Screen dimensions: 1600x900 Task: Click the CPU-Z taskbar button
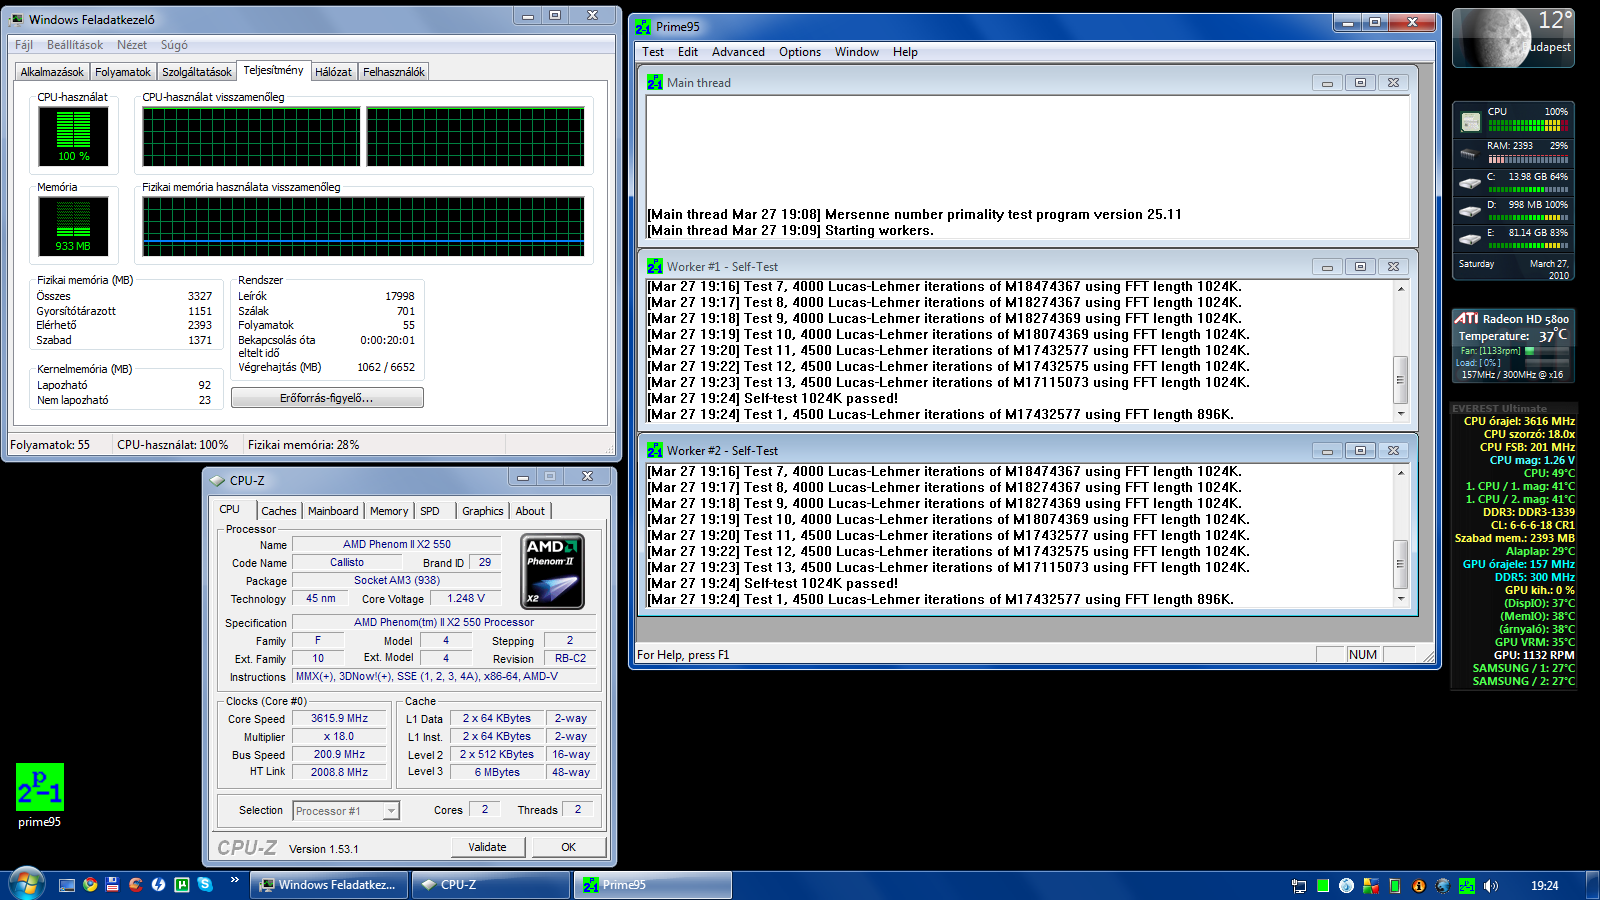(490, 885)
